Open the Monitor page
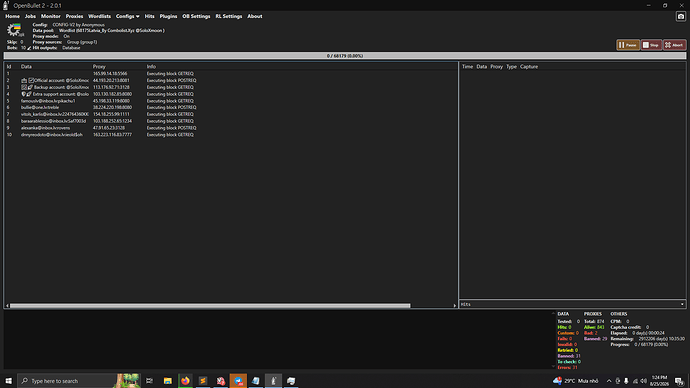This screenshot has height=388, width=690. point(51,16)
